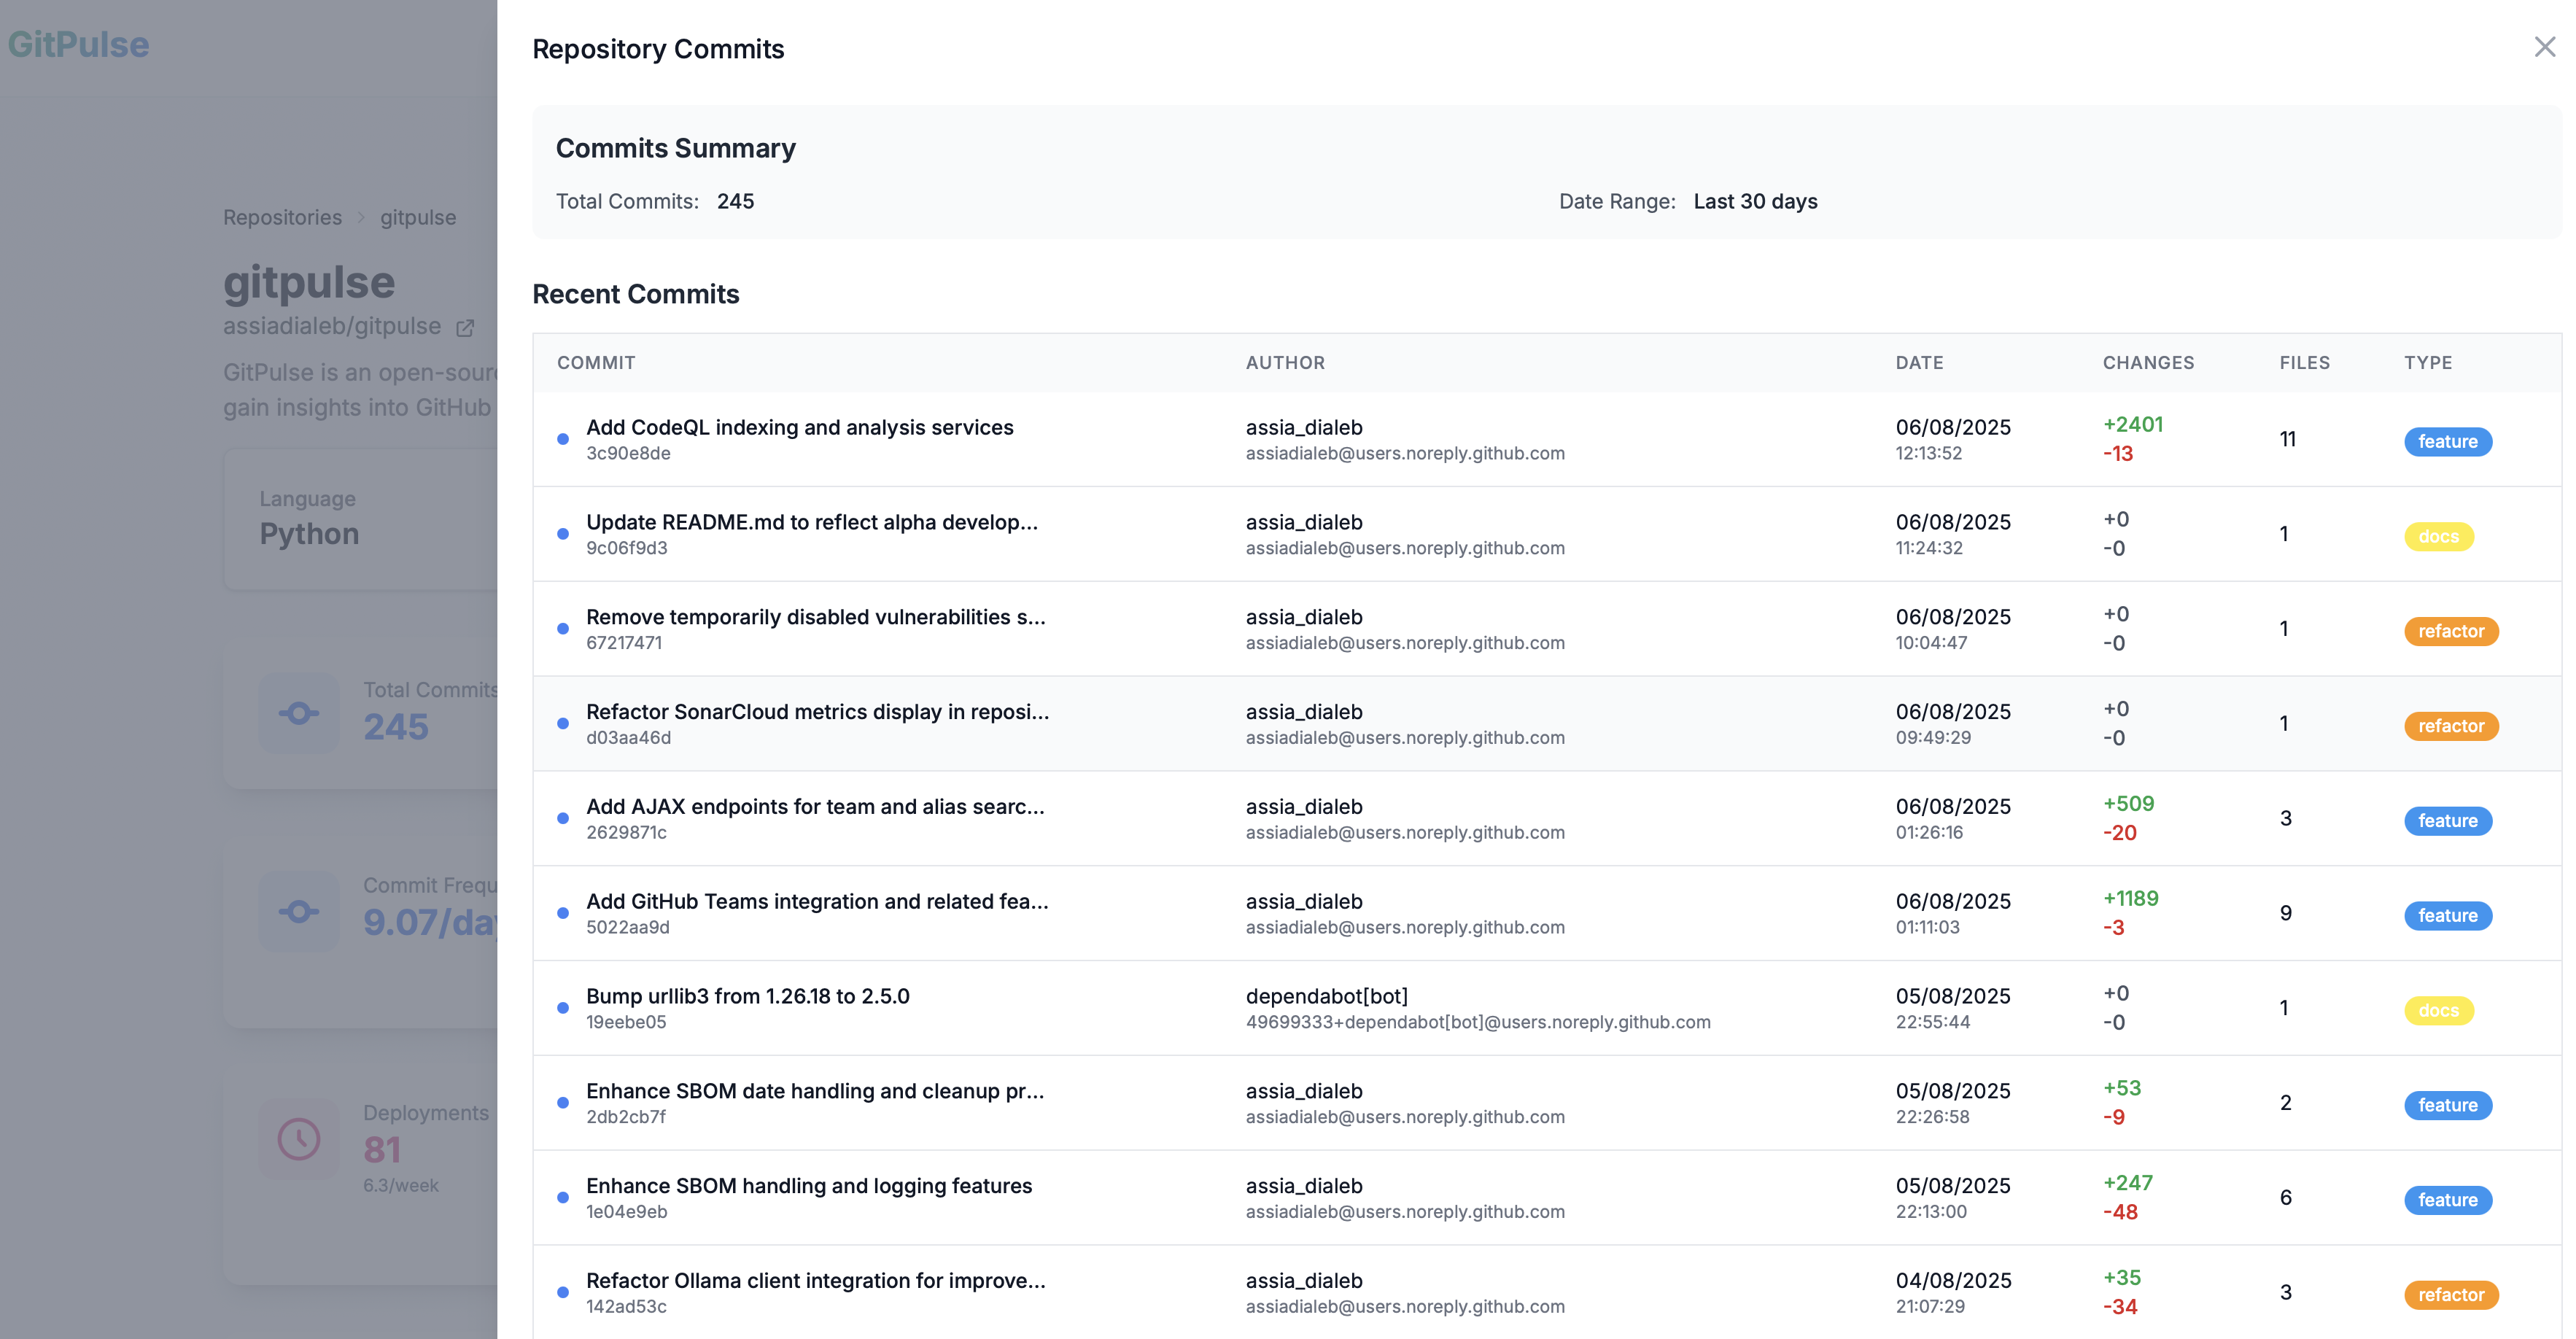
Task: Open commit 'Enhance SBOM date handling and cleanup pr...'
Action: click(815, 1091)
